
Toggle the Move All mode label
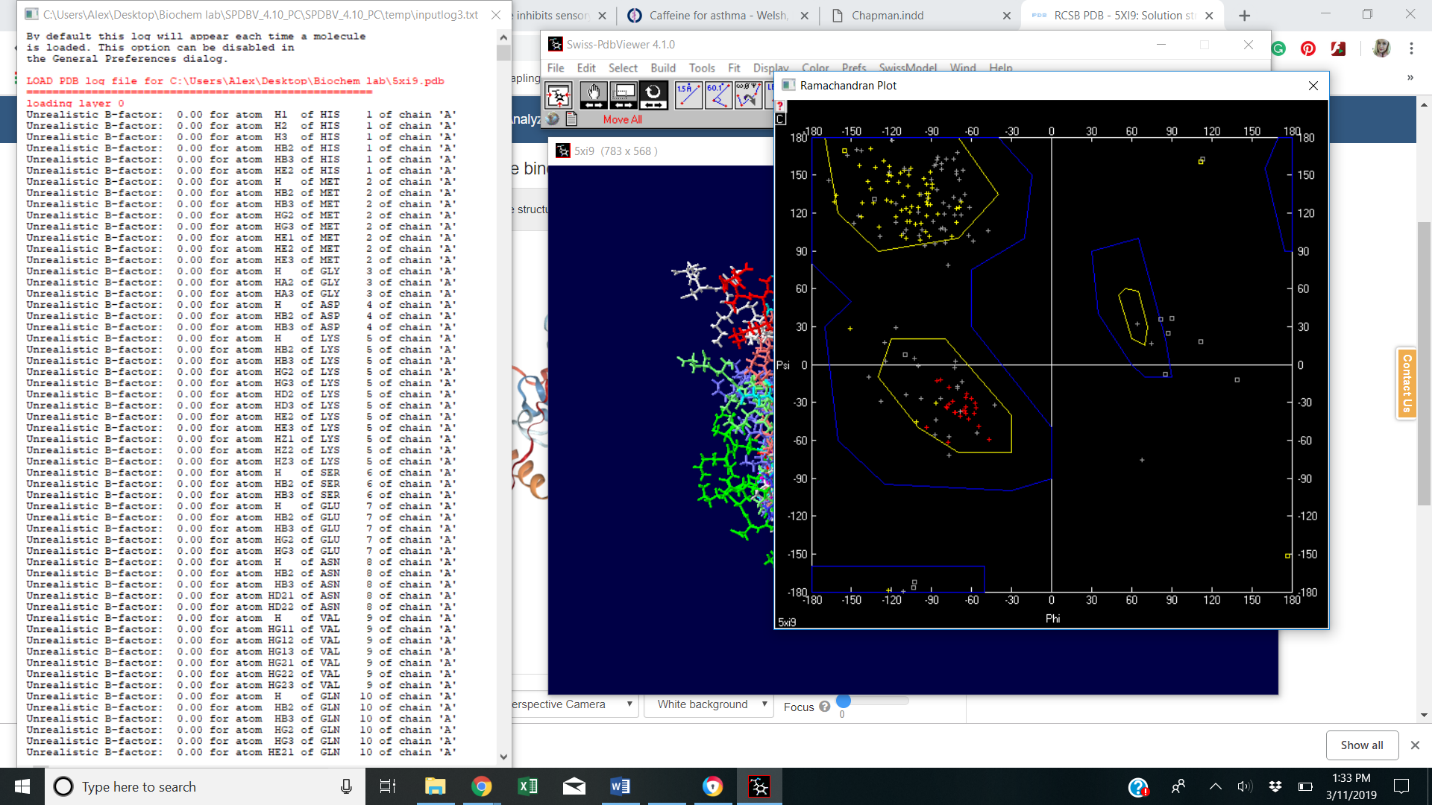point(622,120)
